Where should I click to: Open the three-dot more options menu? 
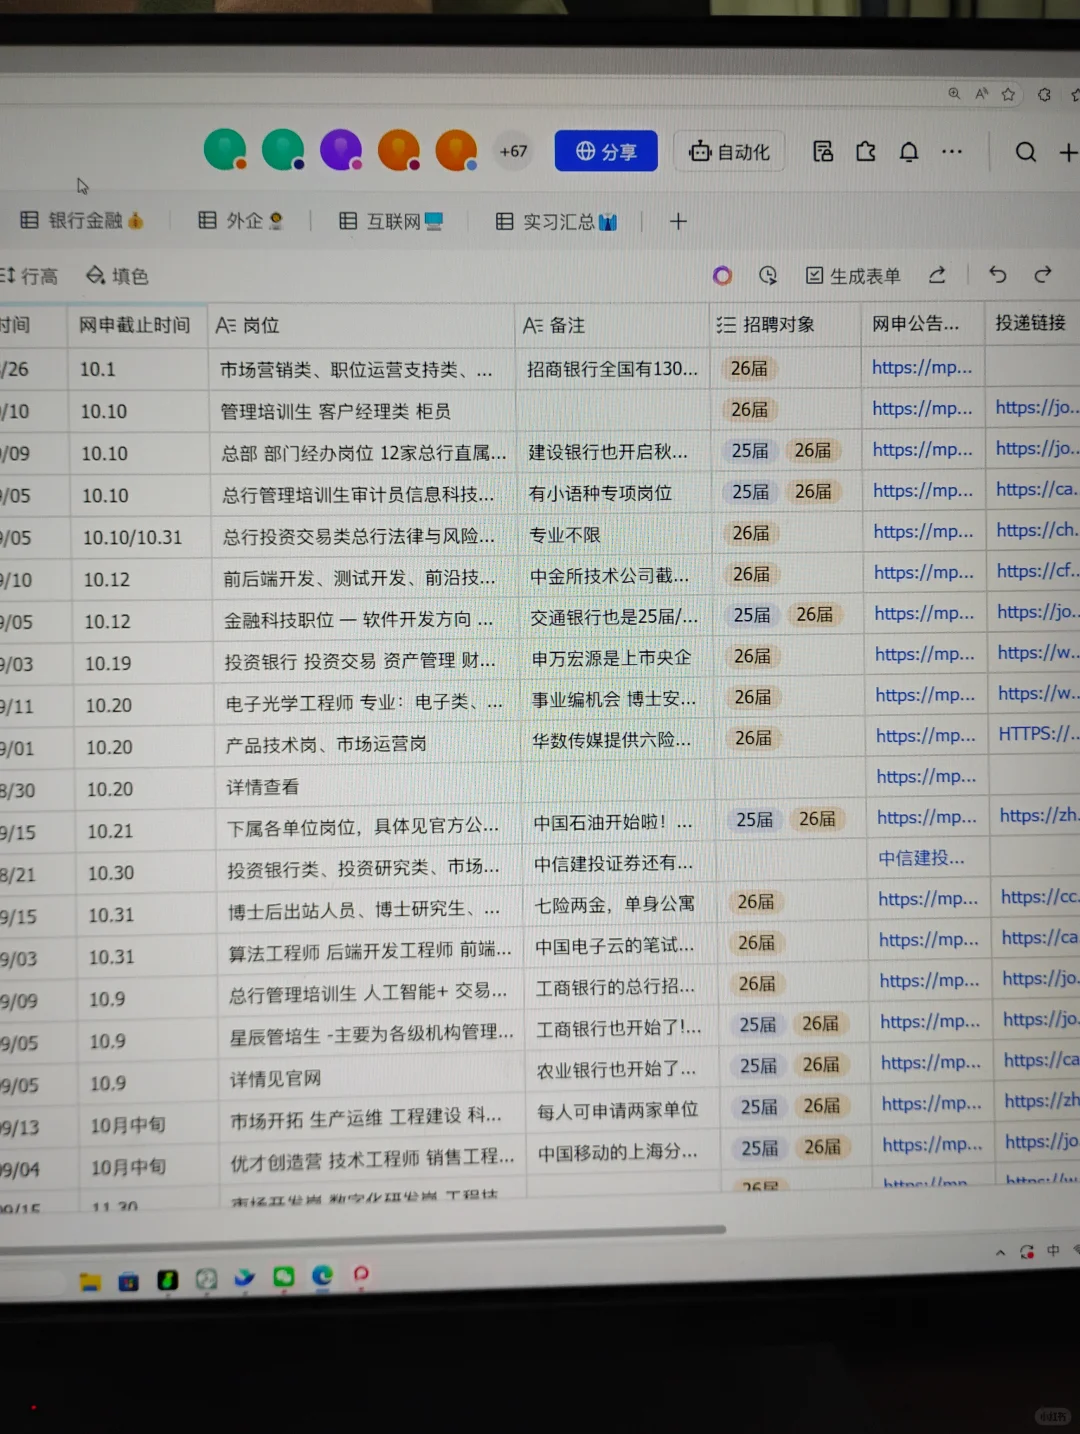[x=952, y=152]
